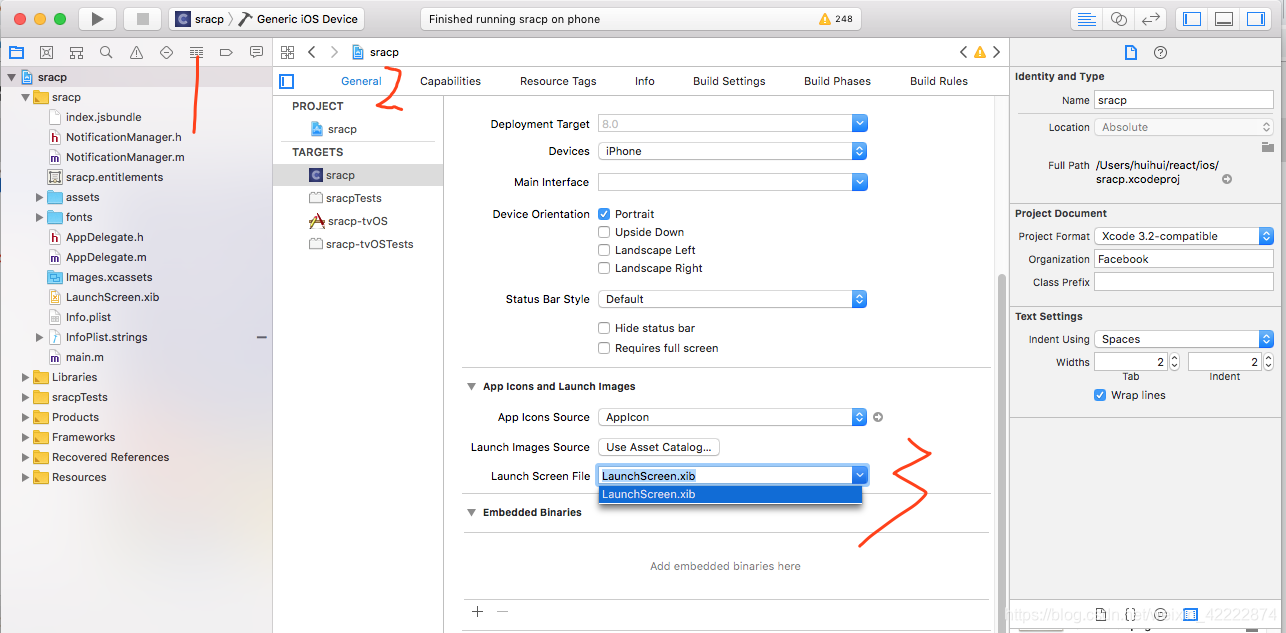The width and height of the screenshot is (1286, 633).
Task: Click the Stop button in toolbar
Action: [x=143, y=19]
